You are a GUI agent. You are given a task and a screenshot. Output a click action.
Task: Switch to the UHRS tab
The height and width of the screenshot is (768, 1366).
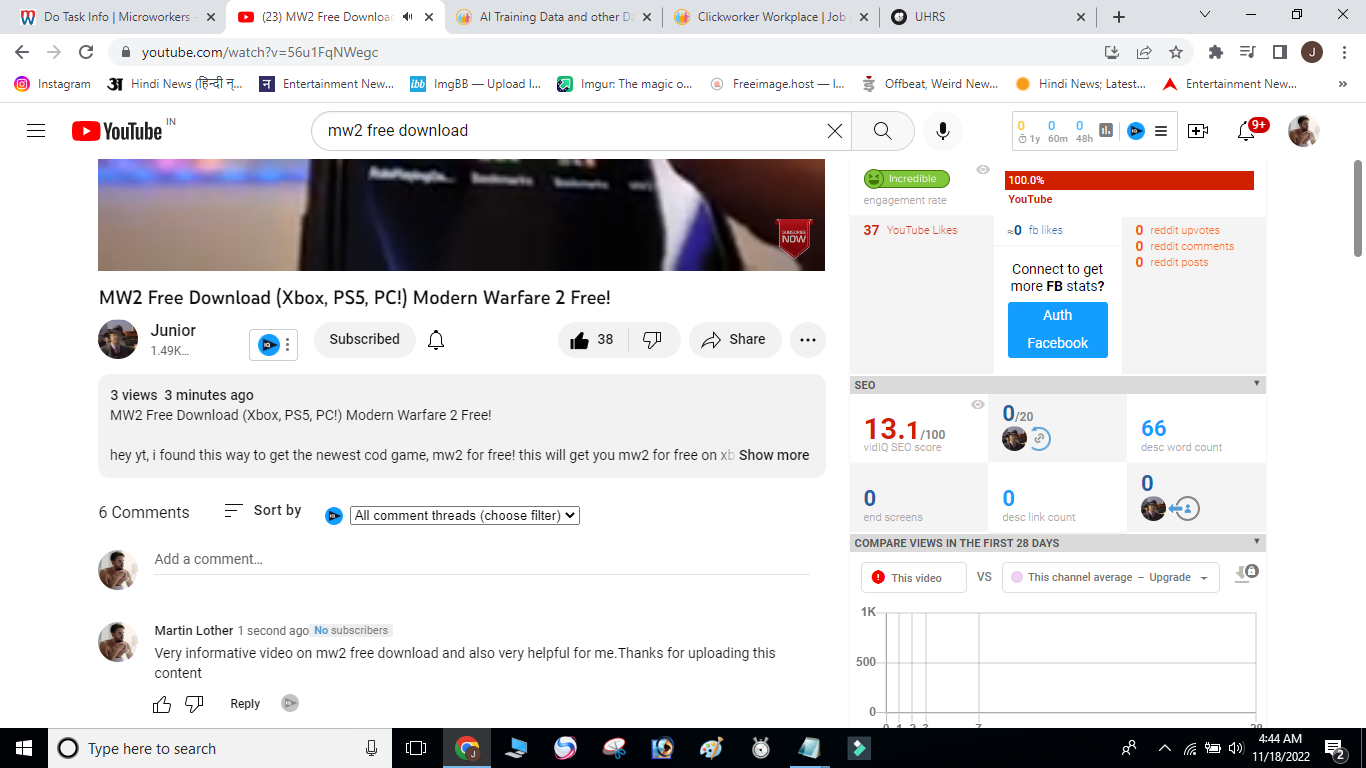pos(987,17)
